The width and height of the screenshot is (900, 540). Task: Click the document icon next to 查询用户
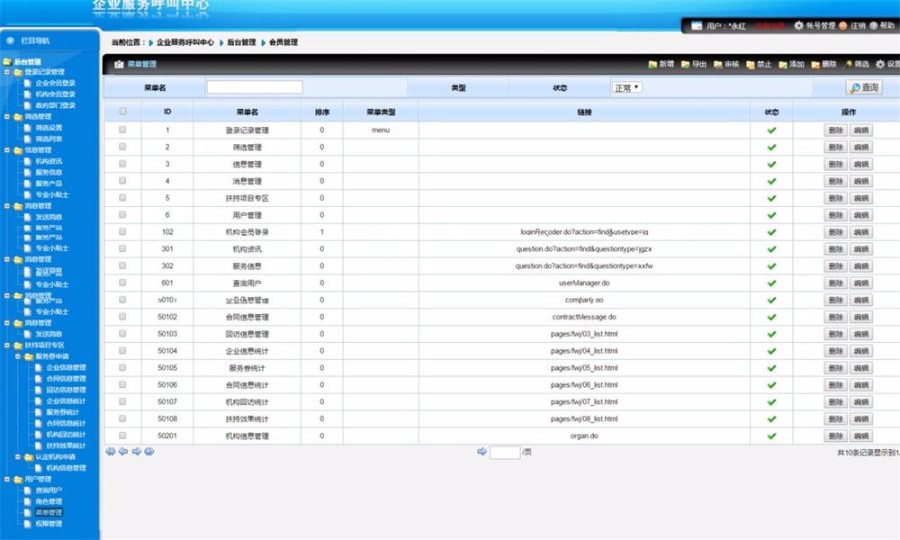pos(27,491)
